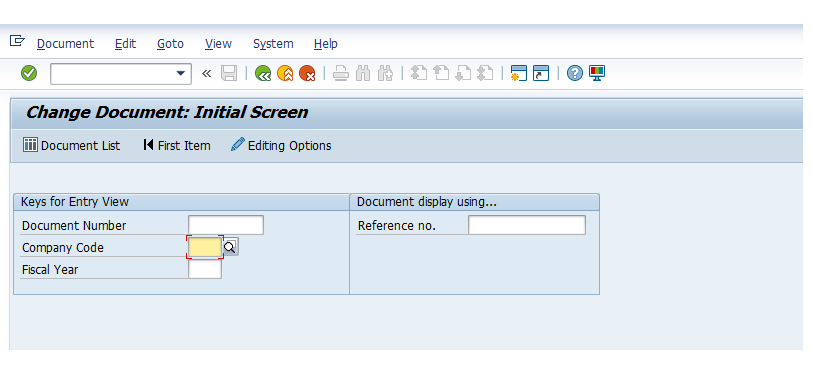The height and width of the screenshot is (371, 813).
Task: Click the green Back icon
Action: pyautogui.click(x=263, y=73)
